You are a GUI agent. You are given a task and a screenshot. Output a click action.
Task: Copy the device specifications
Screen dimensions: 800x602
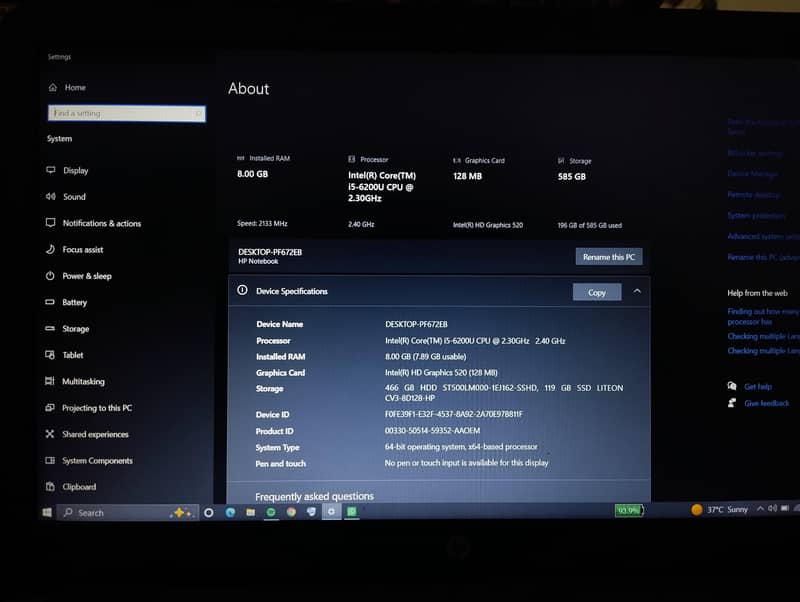(597, 292)
